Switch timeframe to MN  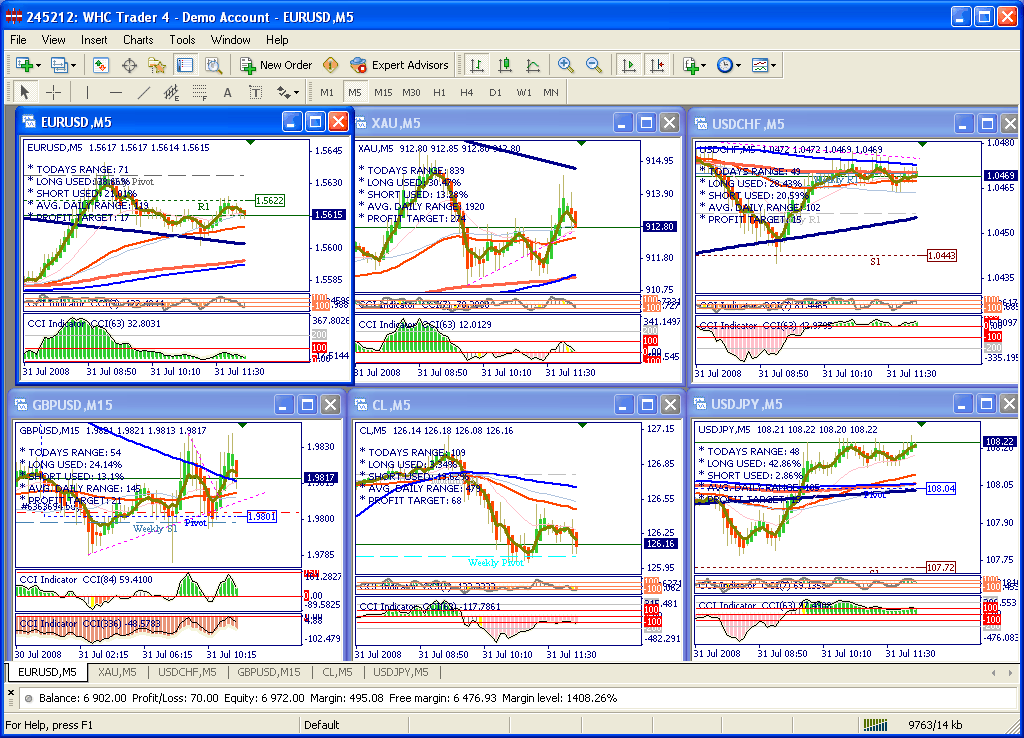tap(551, 92)
